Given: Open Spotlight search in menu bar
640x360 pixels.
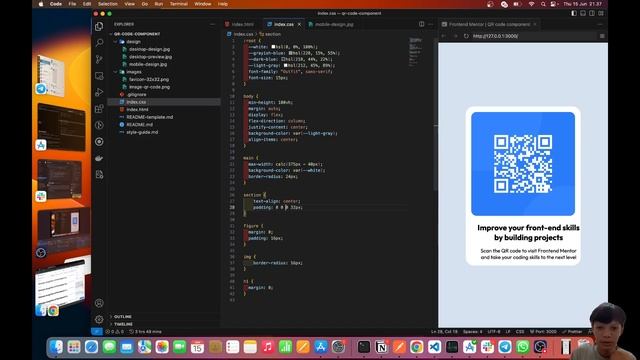Looking at the screenshot, I should tap(543, 4).
